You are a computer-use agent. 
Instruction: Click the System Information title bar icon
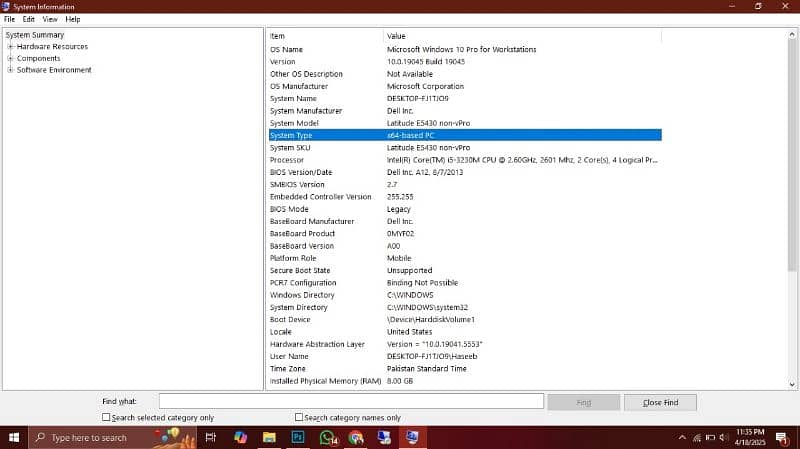pos(6,6)
